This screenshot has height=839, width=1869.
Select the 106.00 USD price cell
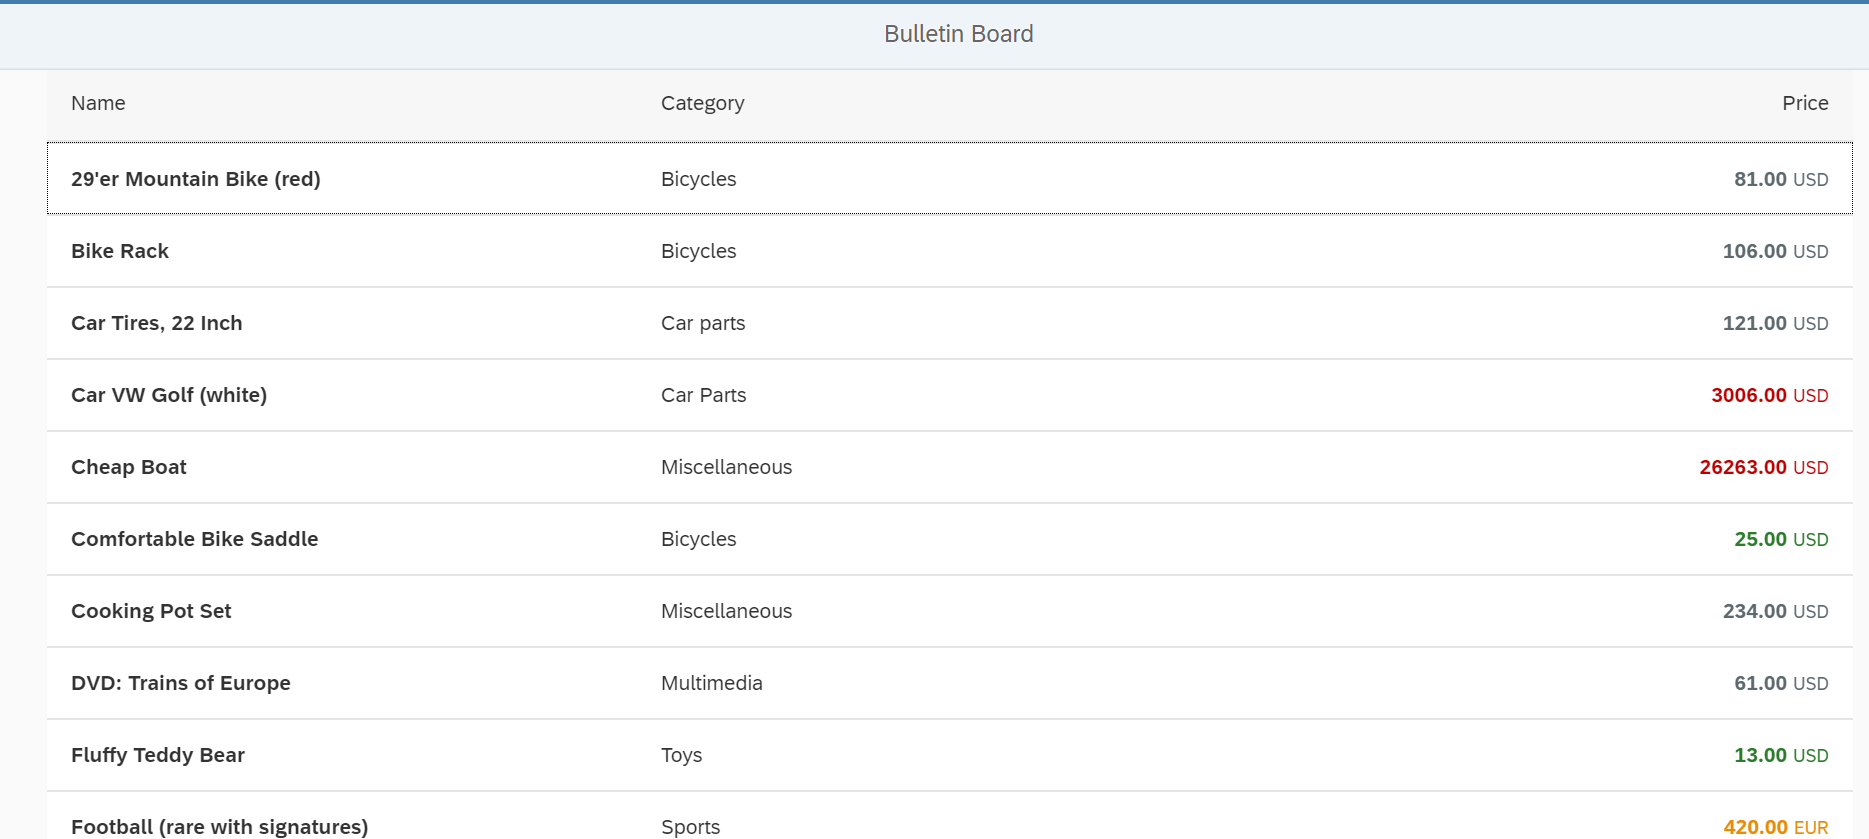point(1775,251)
